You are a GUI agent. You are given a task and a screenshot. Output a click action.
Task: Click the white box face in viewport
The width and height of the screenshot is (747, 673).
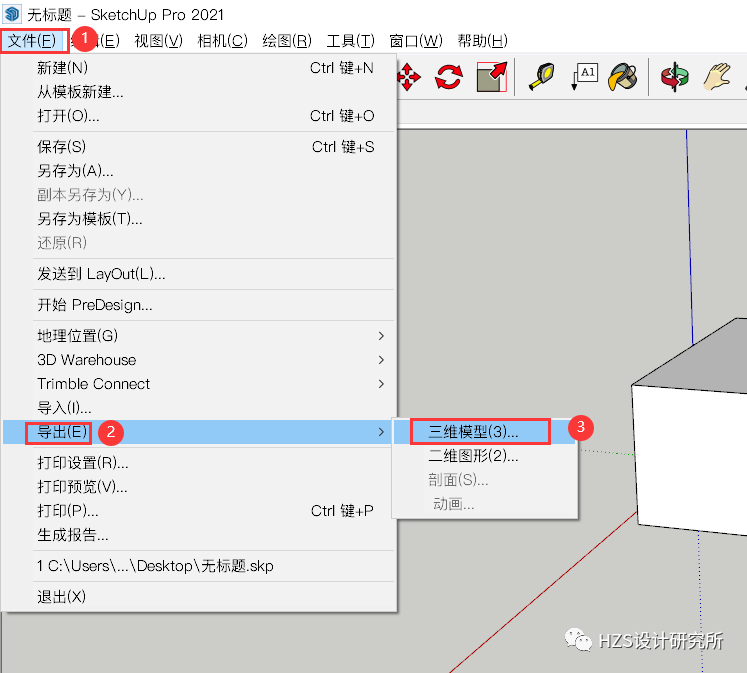tap(691, 460)
